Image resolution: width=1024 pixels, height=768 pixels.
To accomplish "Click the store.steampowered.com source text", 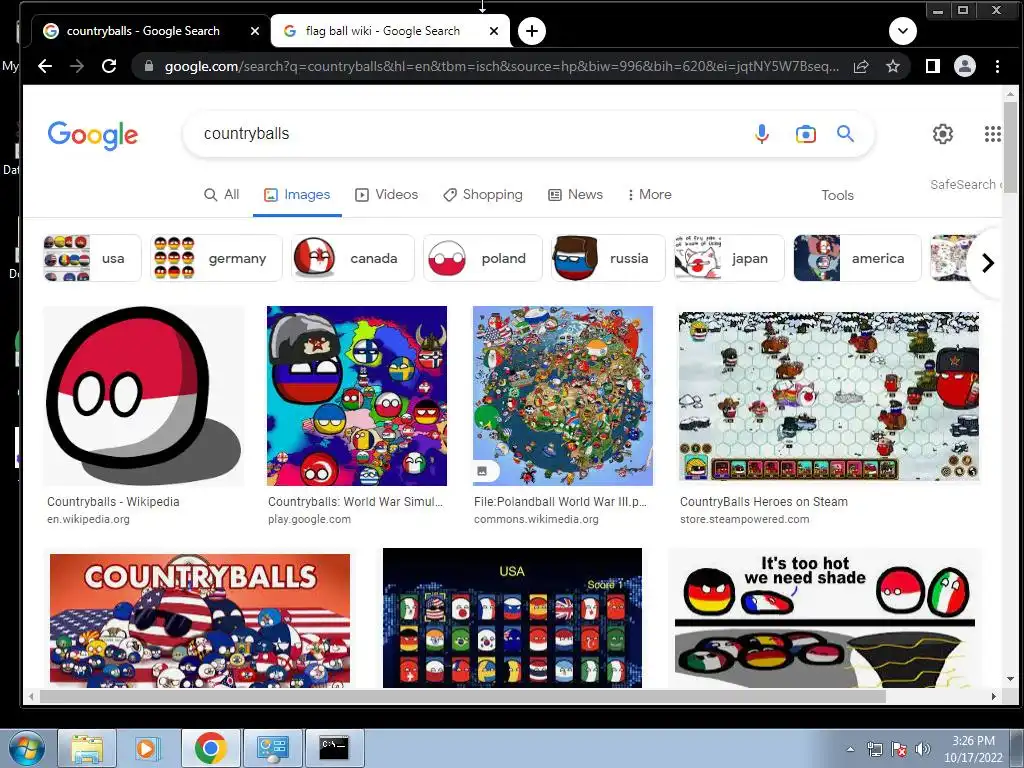I will [744, 519].
